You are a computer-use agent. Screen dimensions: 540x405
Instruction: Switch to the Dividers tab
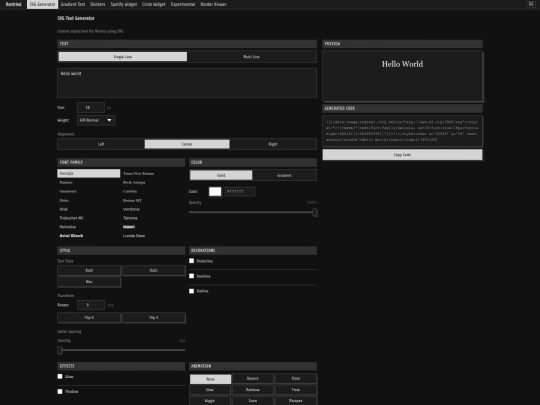[97, 4]
